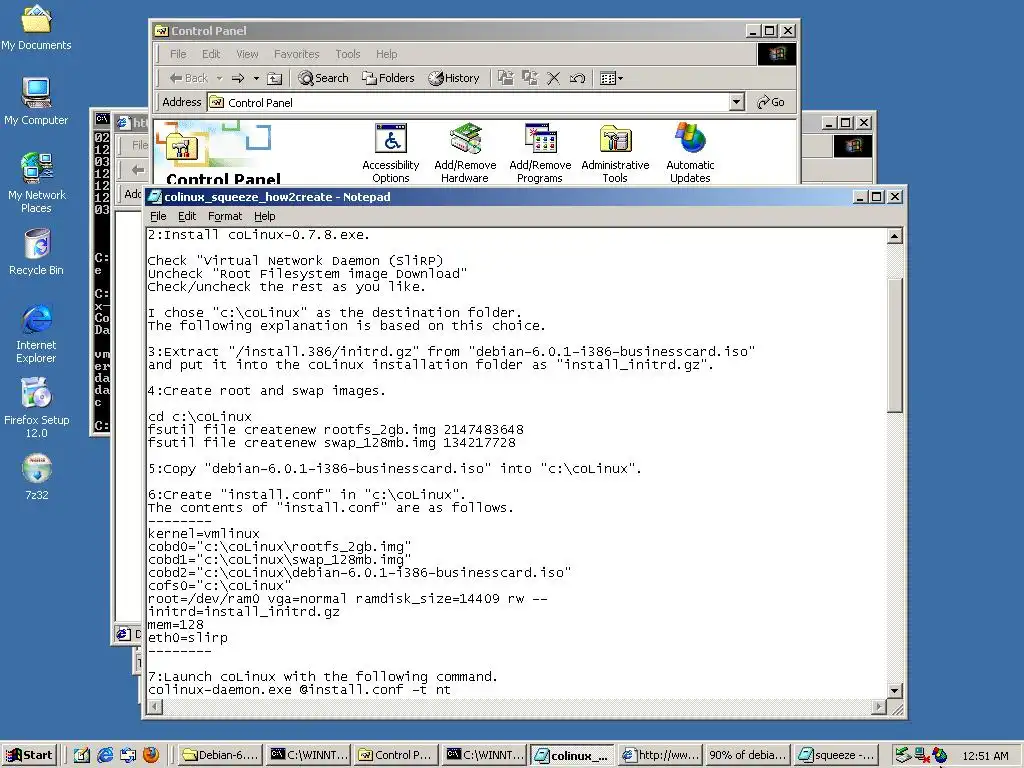Select Firefox Setup 12.0 desktop icon
The width and height of the screenshot is (1024, 768).
pyautogui.click(x=37, y=408)
